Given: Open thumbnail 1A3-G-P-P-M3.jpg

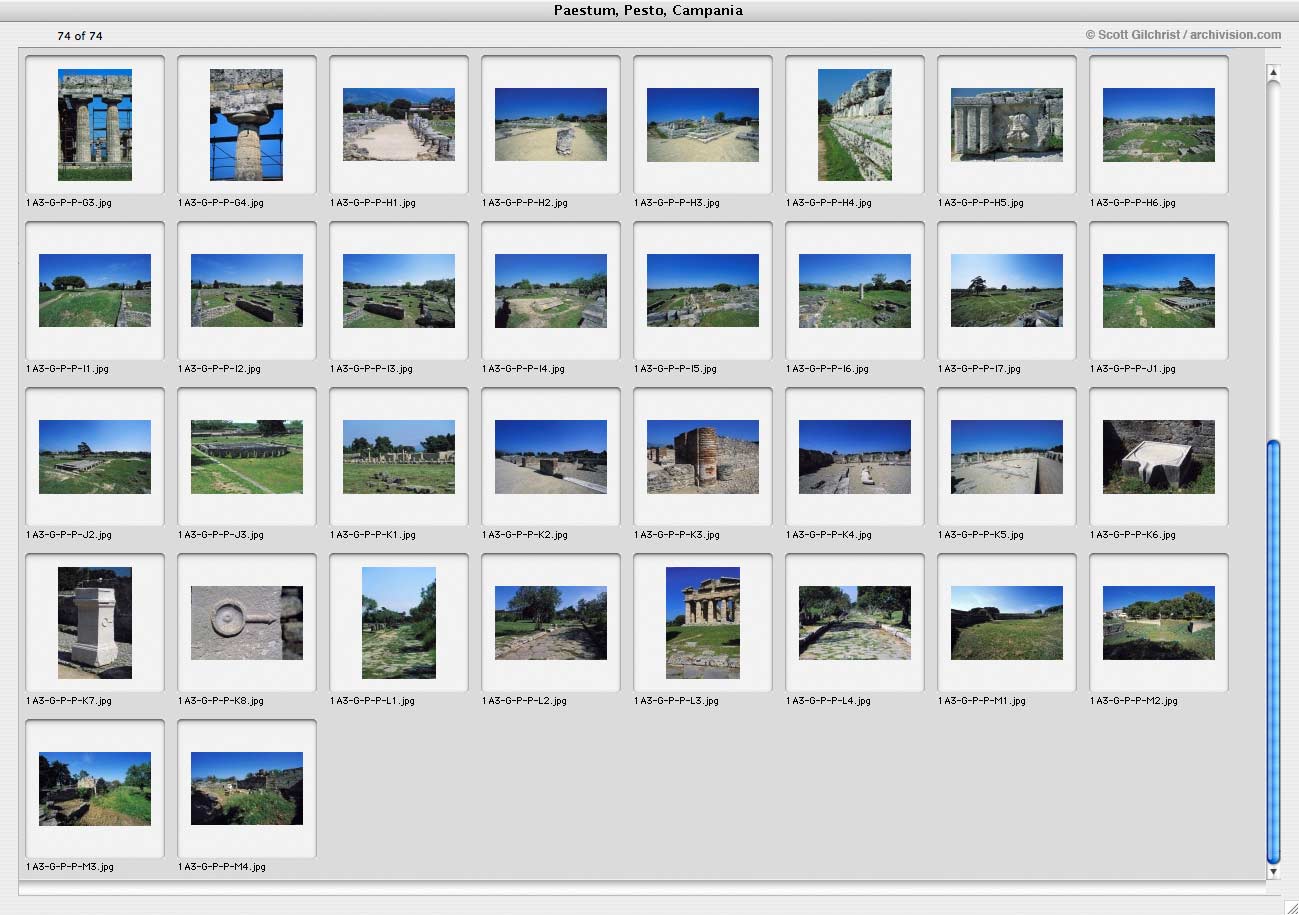Looking at the screenshot, I should click(x=95, y=789).
